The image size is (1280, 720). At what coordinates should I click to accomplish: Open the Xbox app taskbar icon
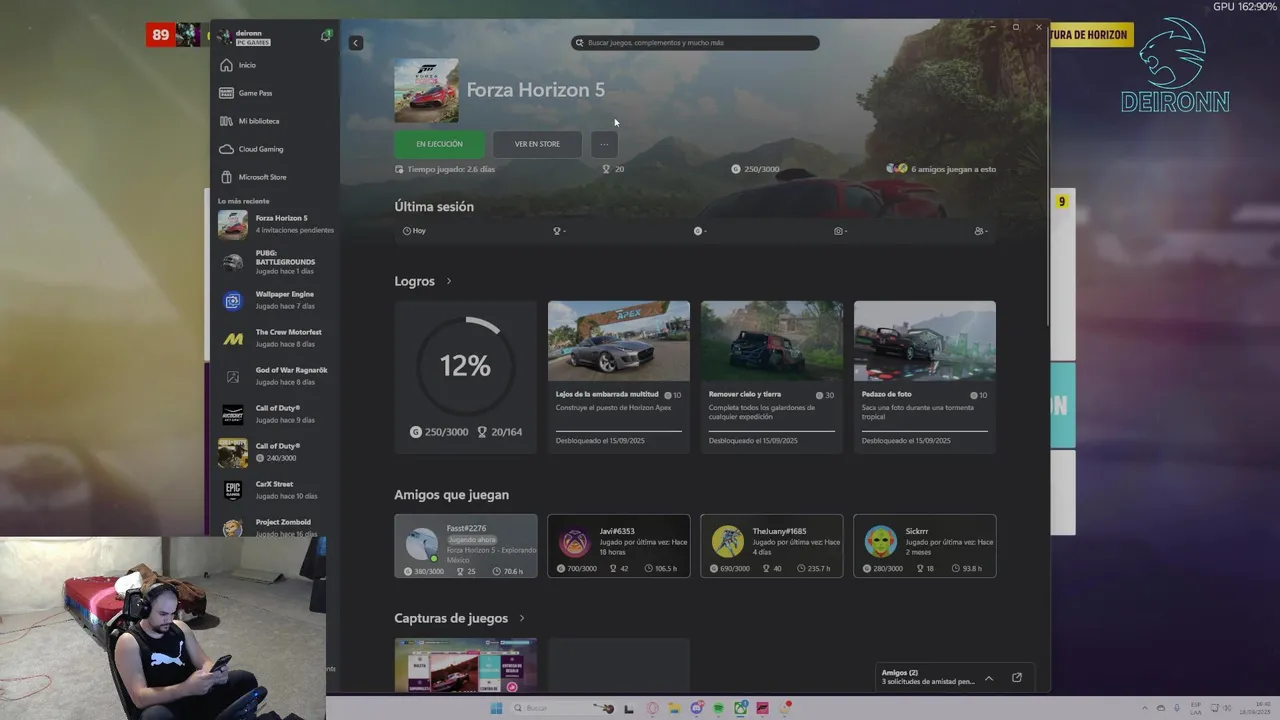[740, 708]
